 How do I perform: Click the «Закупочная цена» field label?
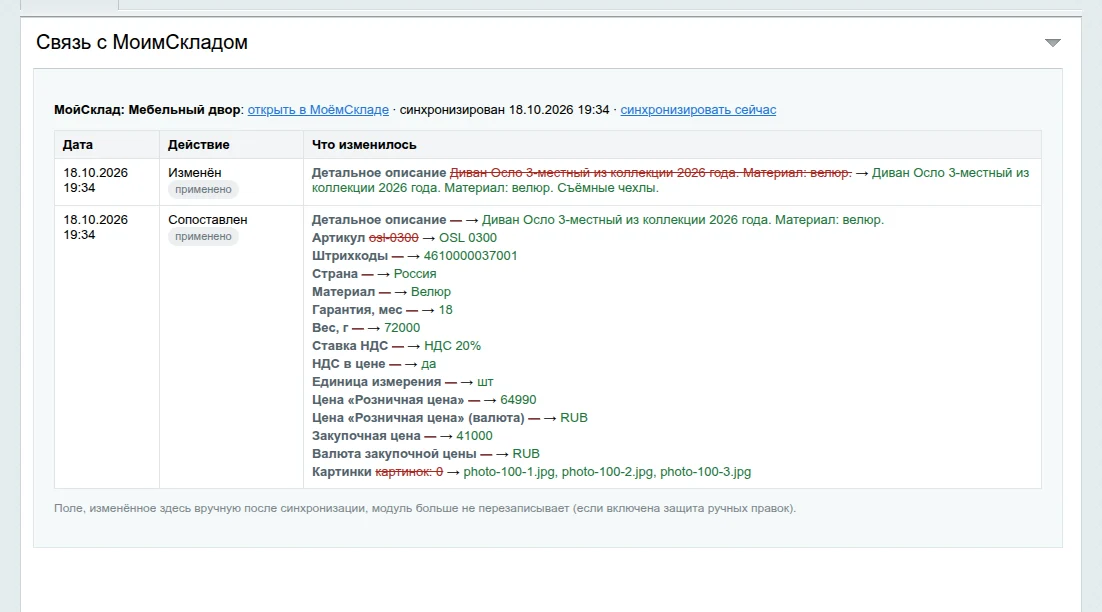(x=366, y=436)
